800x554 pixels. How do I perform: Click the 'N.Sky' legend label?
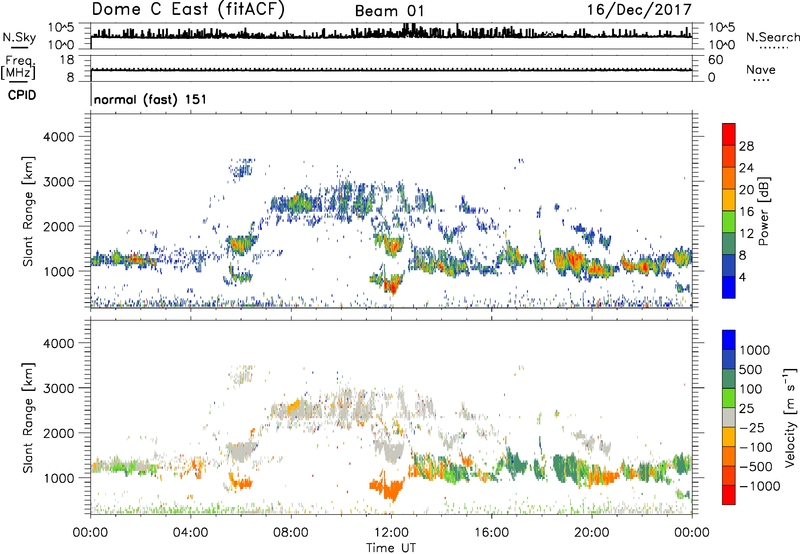(x=19, y=37)
